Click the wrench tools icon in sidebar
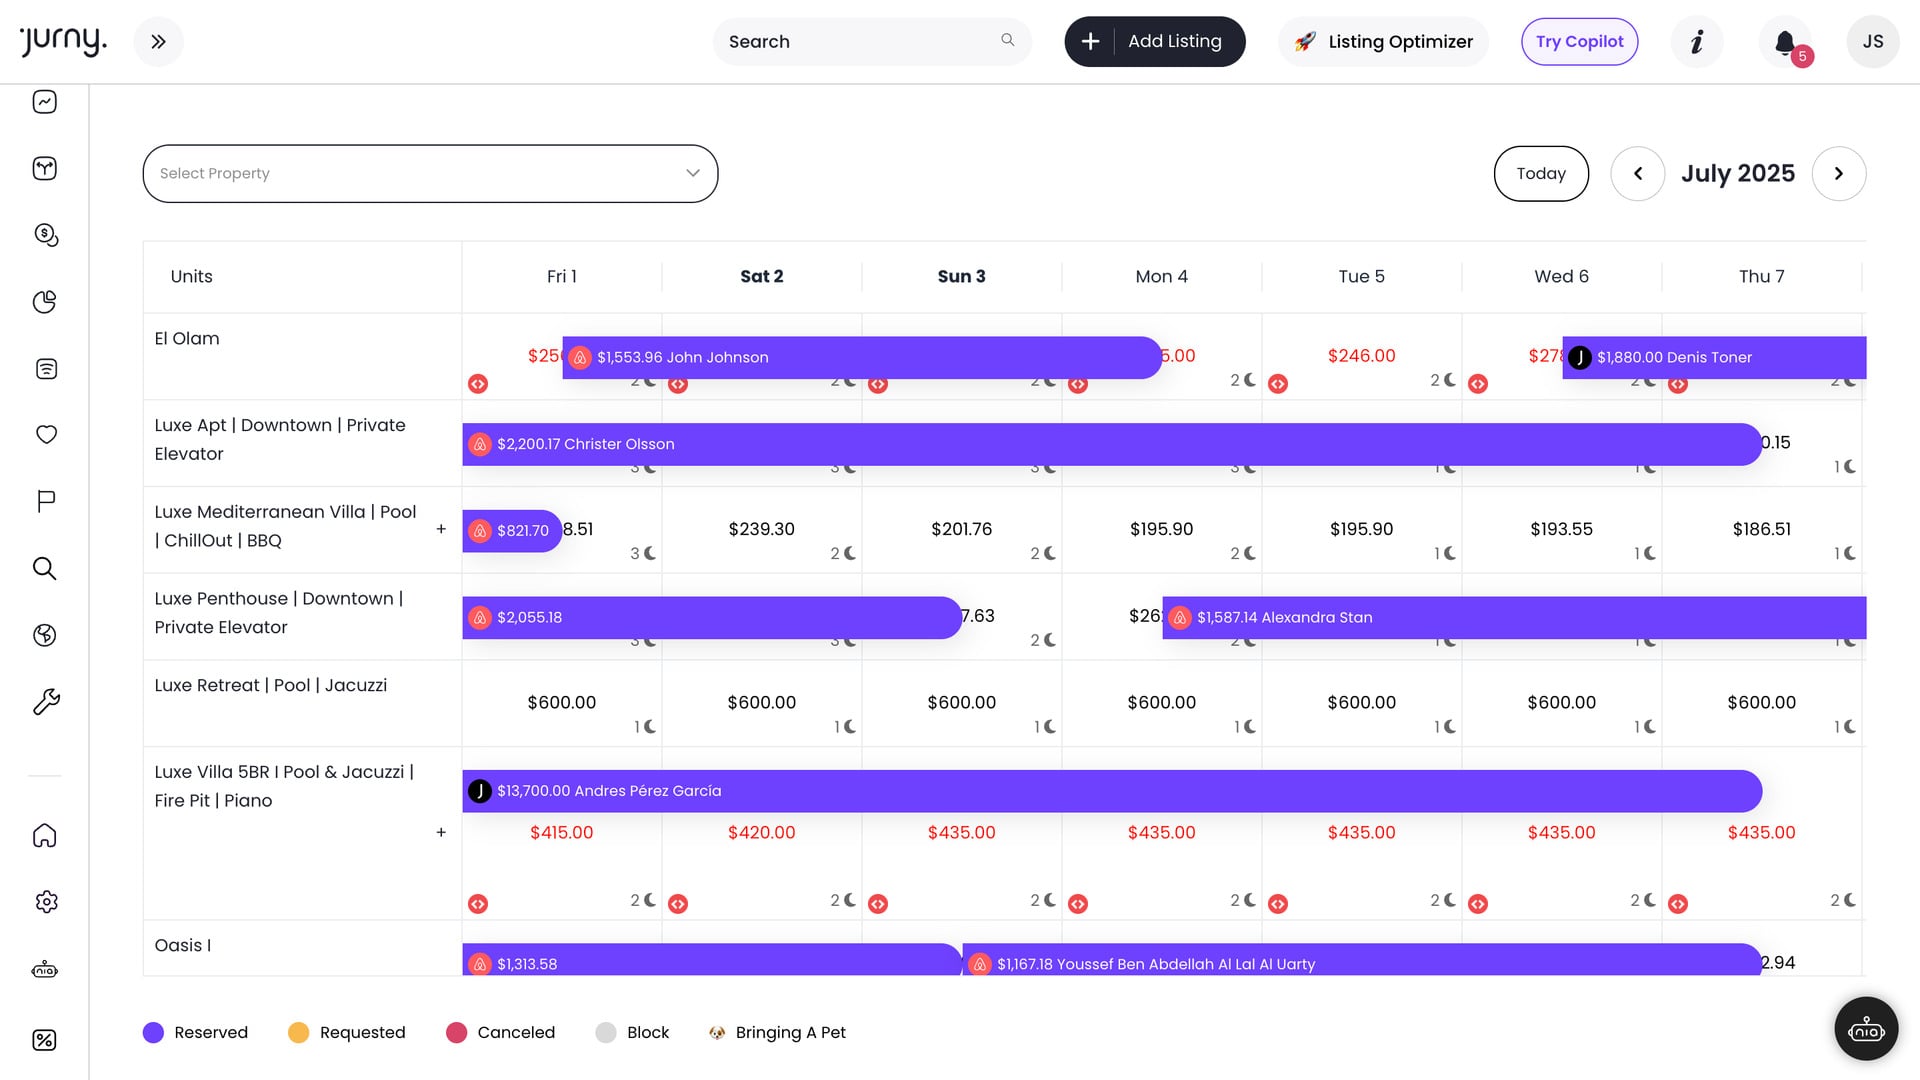 coord(44,702)
